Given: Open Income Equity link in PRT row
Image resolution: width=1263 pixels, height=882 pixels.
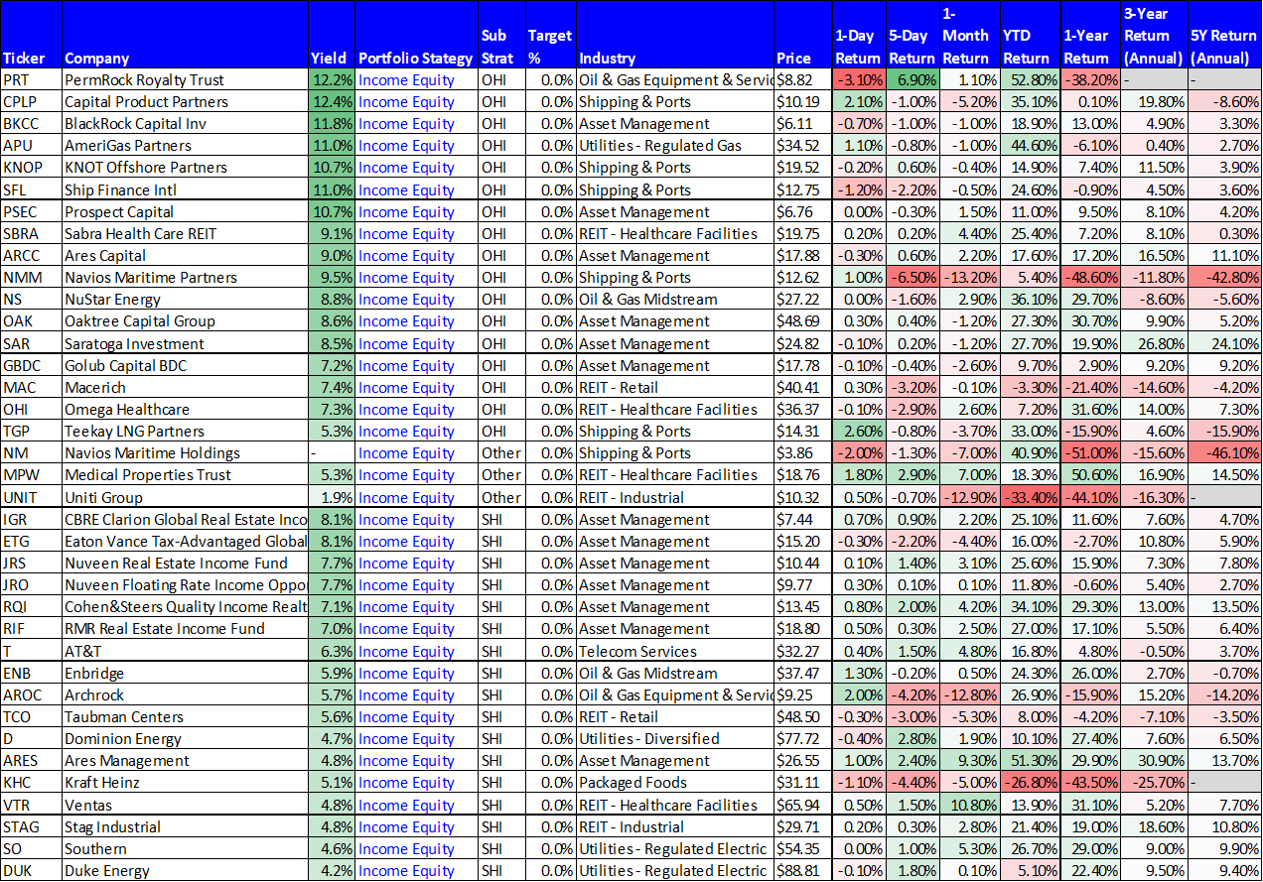Looking at the screenshot, I should coord(406,80).
